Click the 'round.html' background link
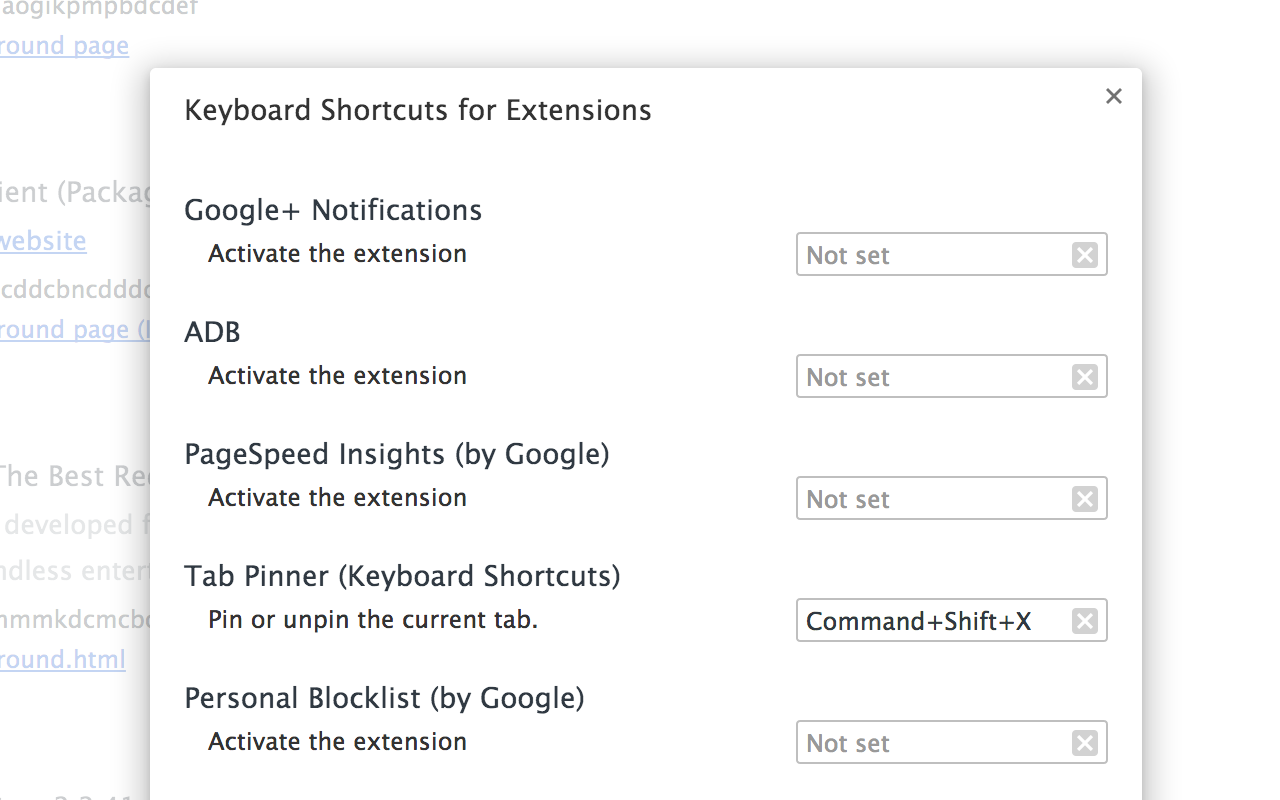 [x=62, y=659]
